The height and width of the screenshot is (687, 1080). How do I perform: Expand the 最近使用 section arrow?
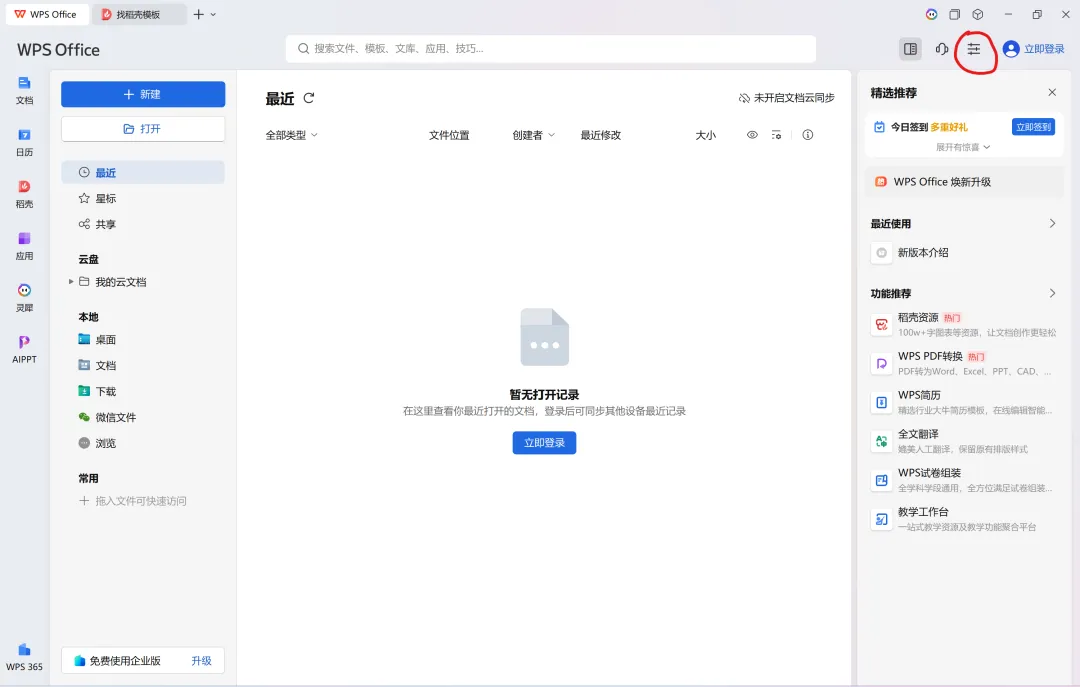point(1052,223)
